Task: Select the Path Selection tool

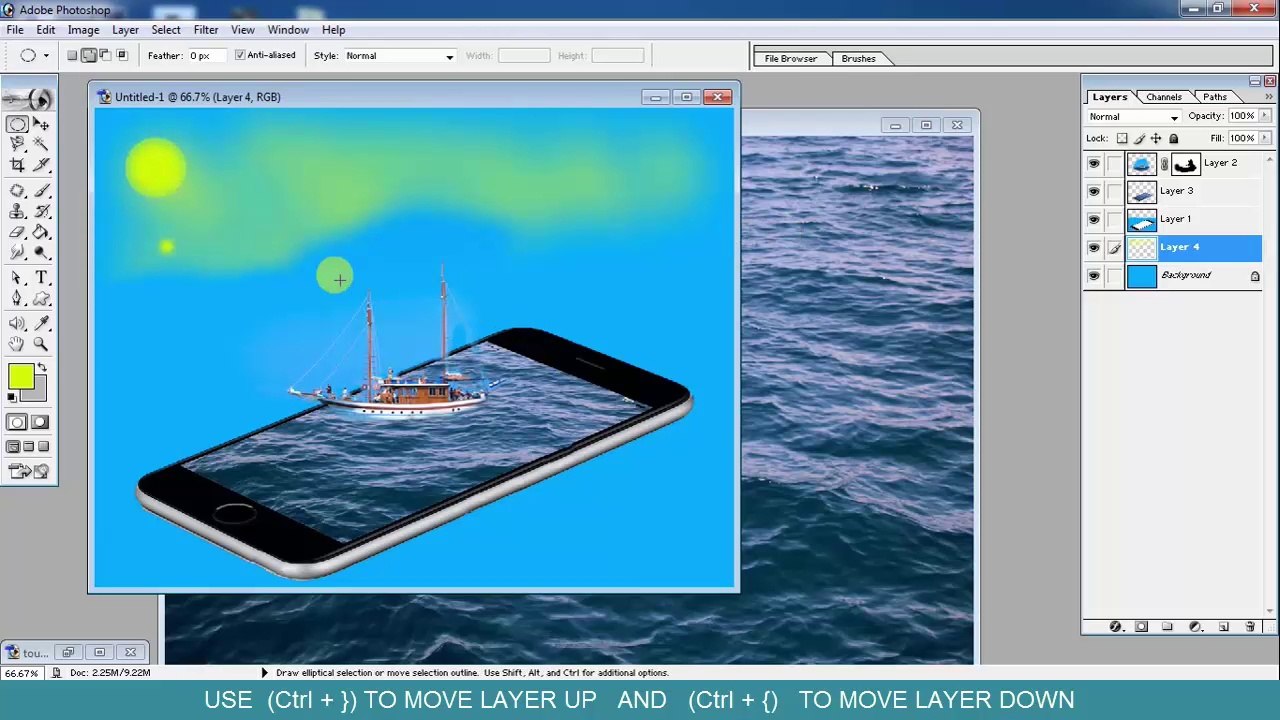Action: click(17, 278)
